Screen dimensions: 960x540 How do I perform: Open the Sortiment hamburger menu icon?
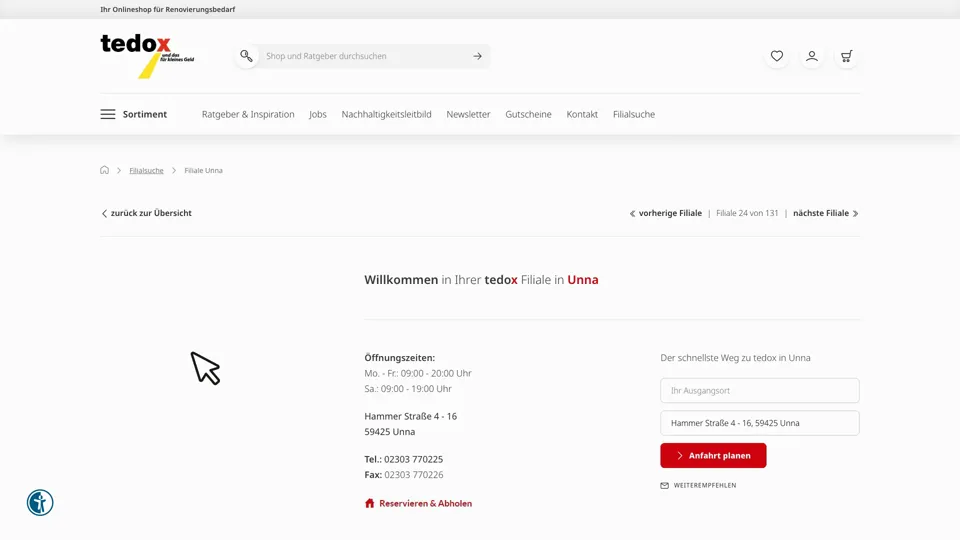pos(108,114)
